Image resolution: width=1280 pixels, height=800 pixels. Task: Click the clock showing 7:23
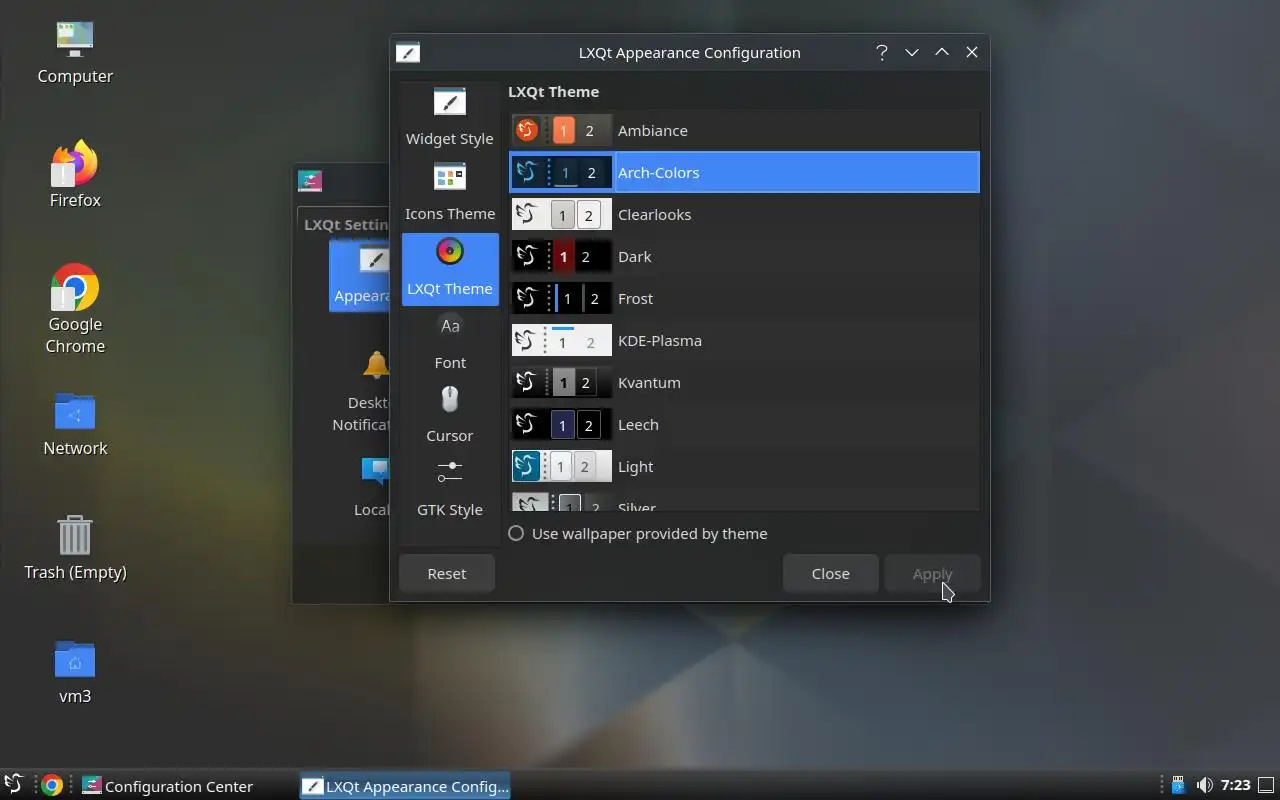coord(1235,785)
